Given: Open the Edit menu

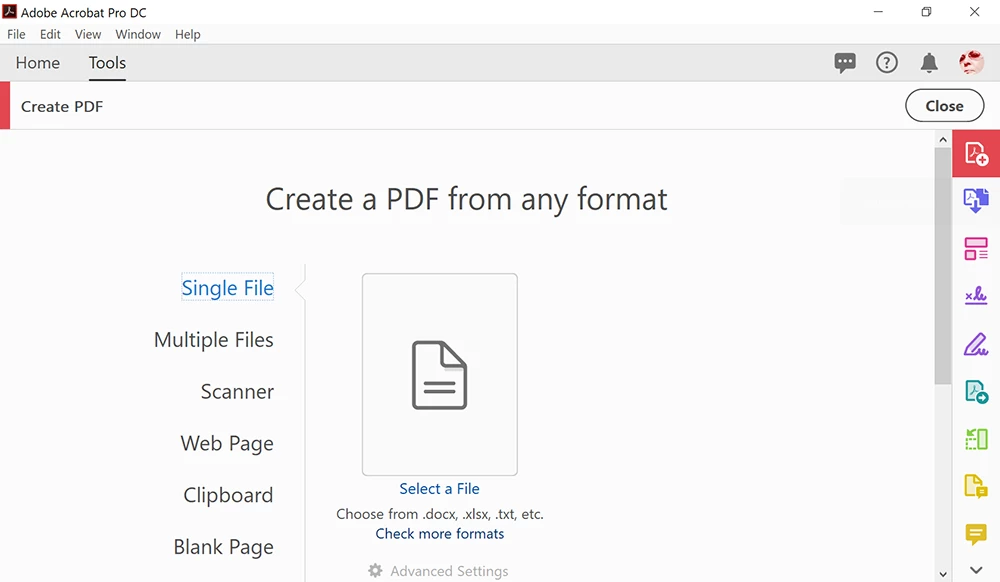Looking at the screenshot, I should 50,34.
